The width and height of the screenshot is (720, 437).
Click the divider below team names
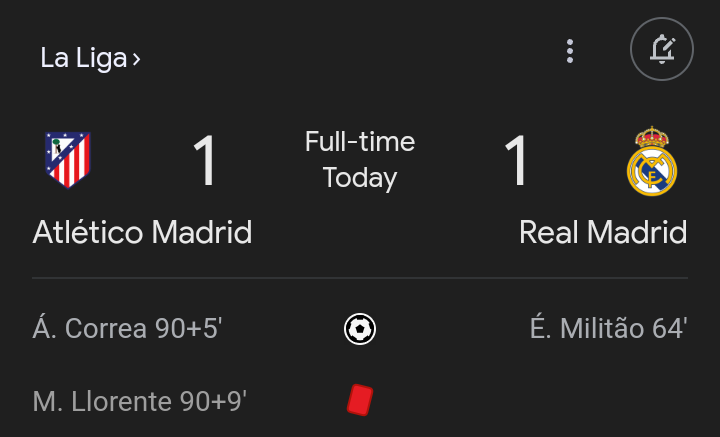point(360,278)
